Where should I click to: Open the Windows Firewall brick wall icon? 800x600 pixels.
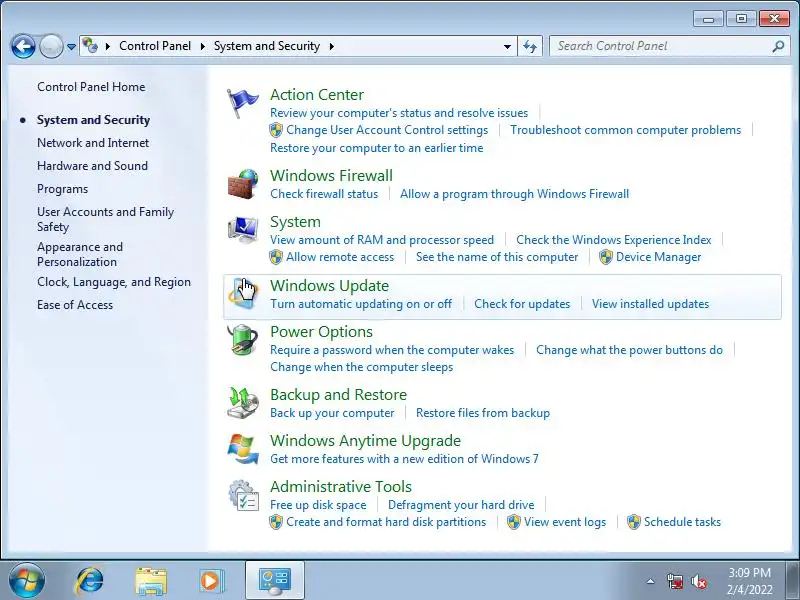[243, 184]
